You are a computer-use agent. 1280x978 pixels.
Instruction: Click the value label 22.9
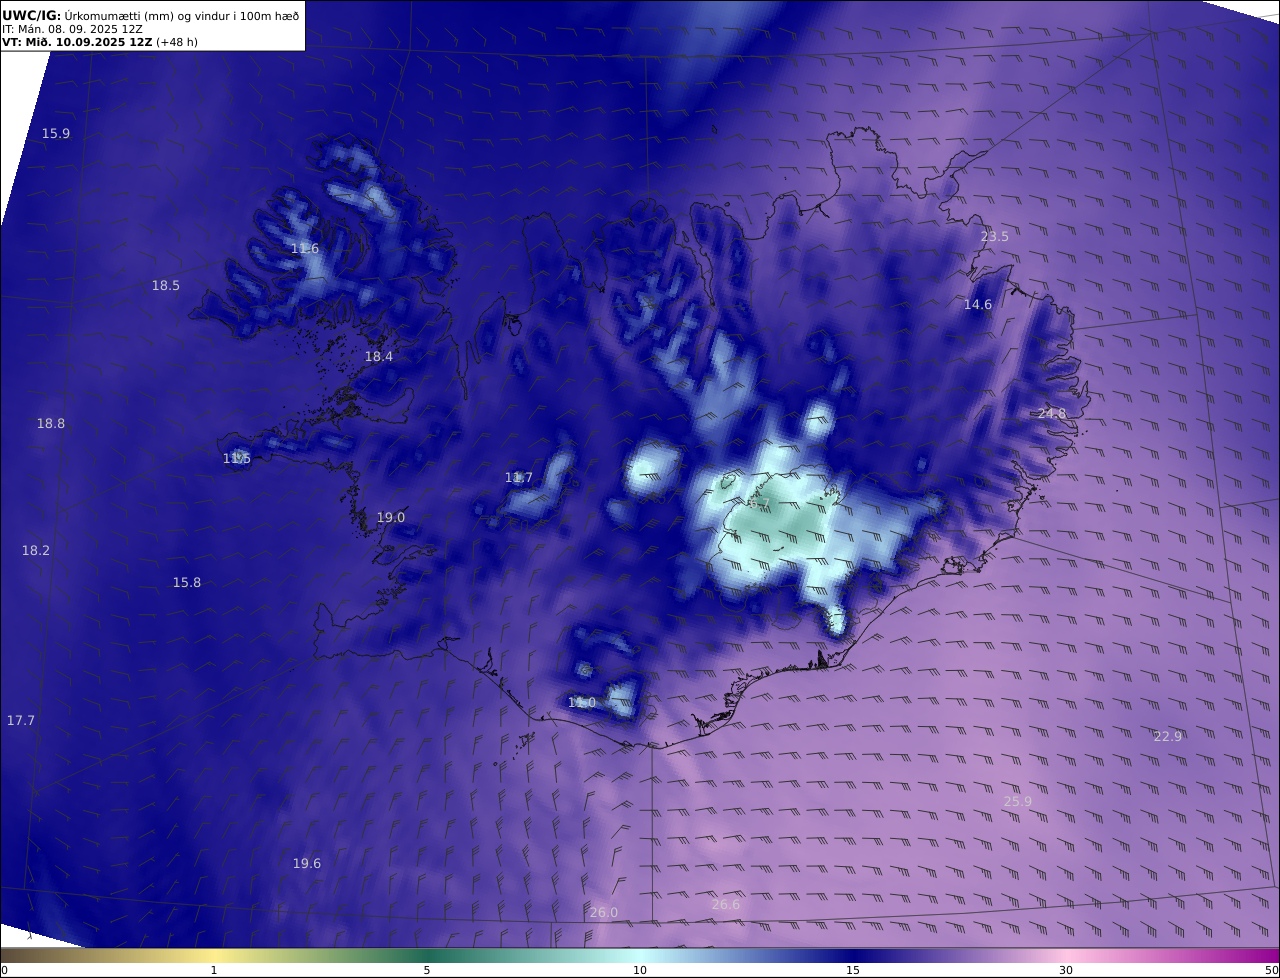(x=1168, y=736)
